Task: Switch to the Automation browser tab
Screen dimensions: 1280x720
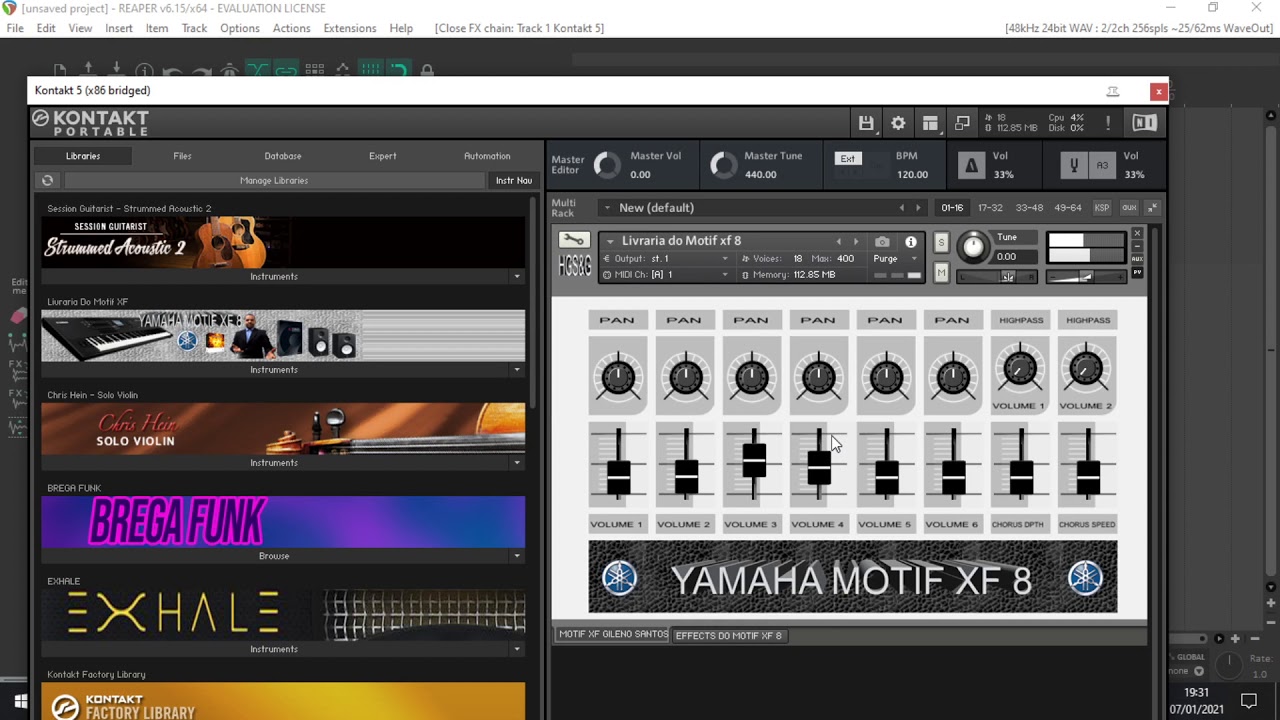Action: point(487,156)
